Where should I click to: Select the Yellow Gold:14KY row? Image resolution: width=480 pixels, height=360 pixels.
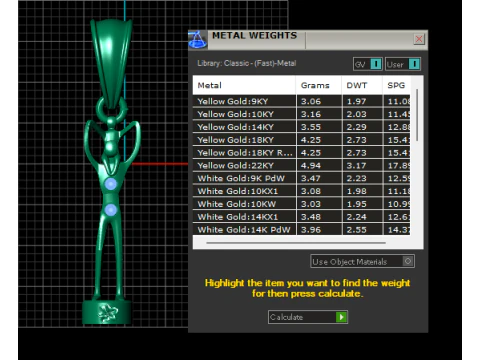pyautogui.click(x=301, y=127)
